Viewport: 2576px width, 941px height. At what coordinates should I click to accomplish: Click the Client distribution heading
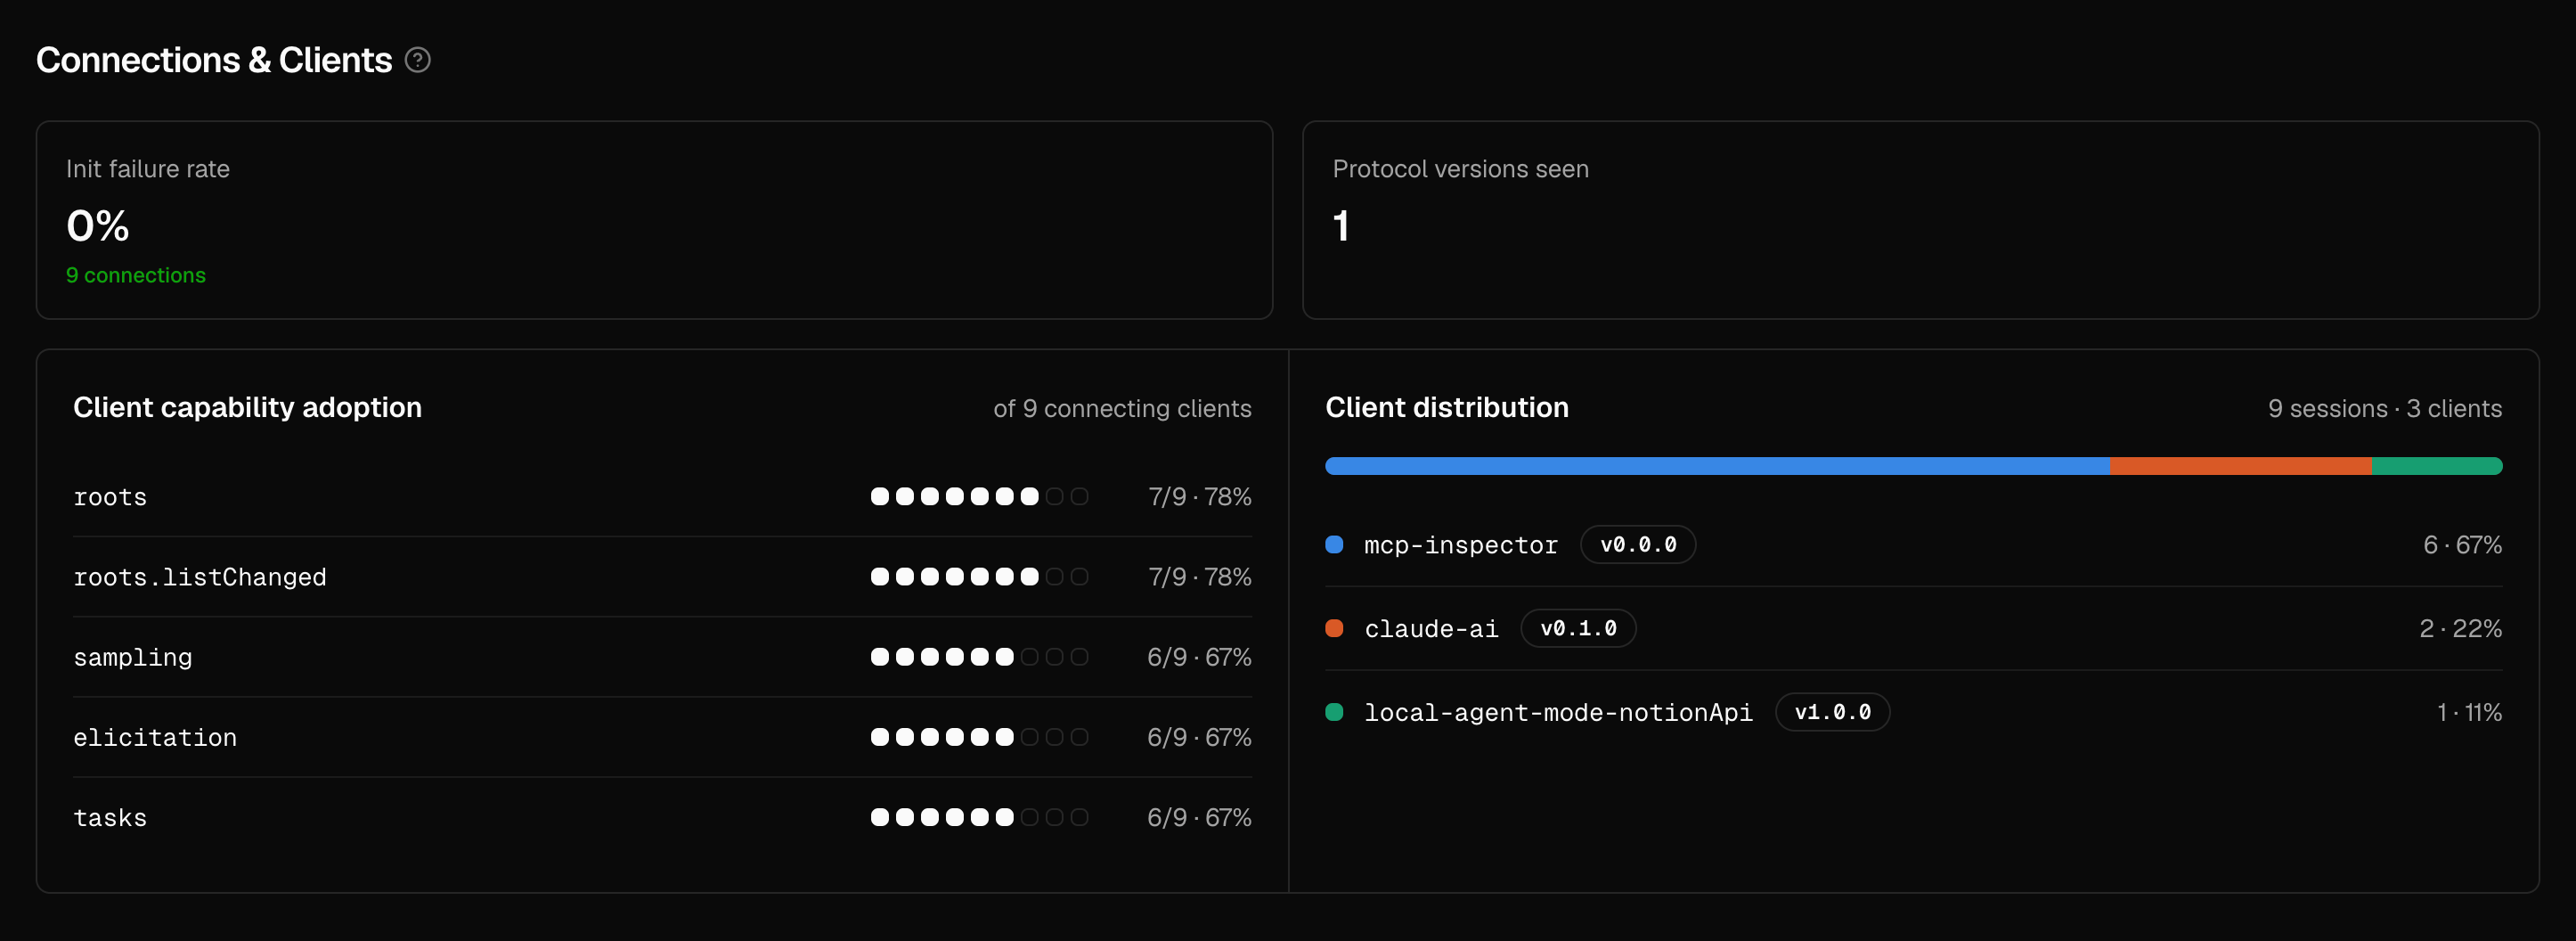(1447, 408)
